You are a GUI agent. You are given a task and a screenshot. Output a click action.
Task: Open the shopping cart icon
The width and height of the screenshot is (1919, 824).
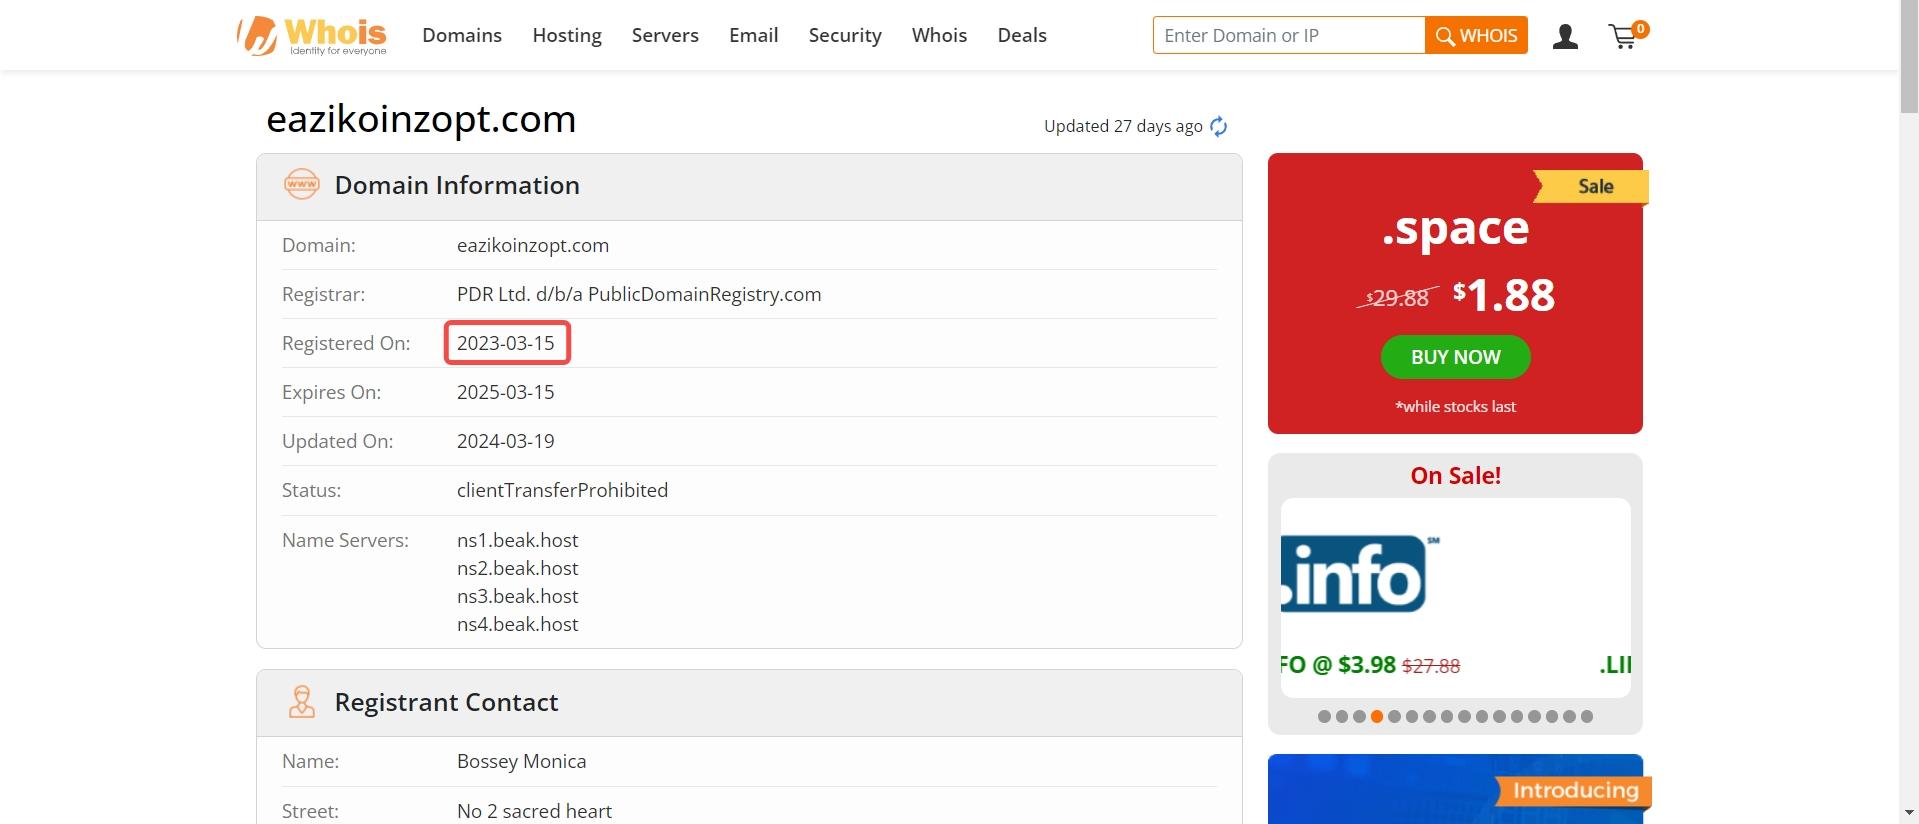click(x=1627, y=36)
